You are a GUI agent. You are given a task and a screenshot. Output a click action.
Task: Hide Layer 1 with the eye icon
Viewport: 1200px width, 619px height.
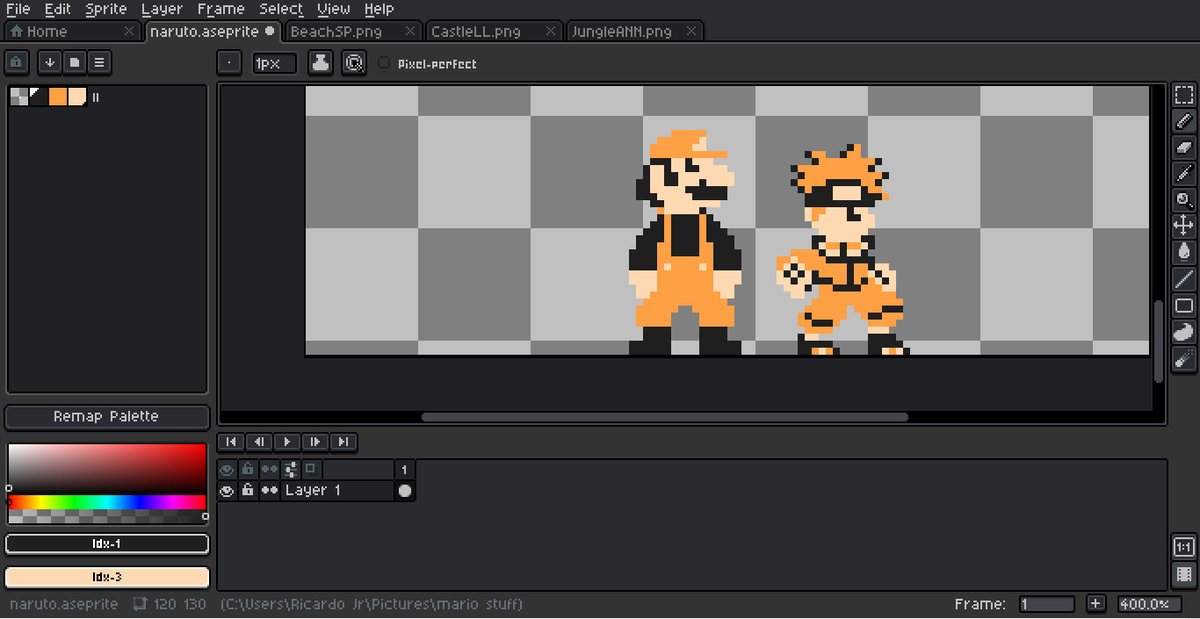(227, 491)
